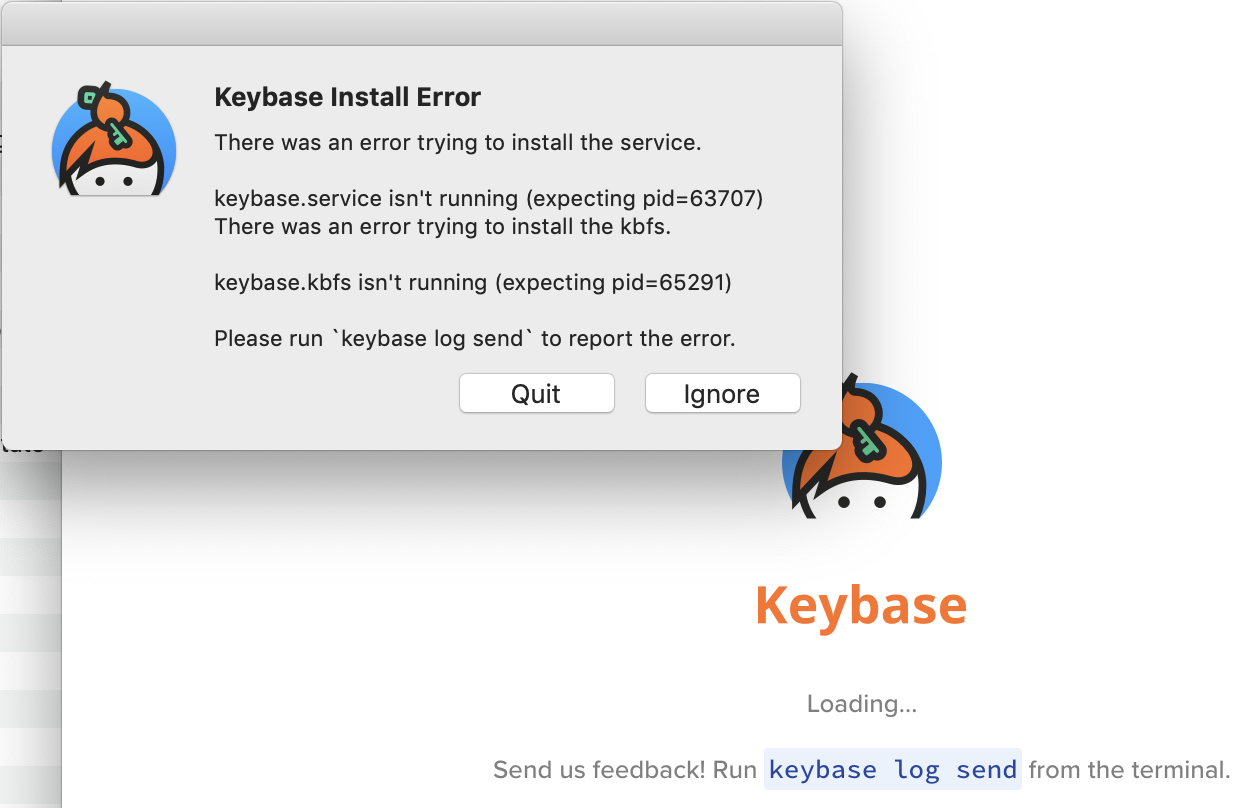Click the keybase.kbfs isn't running message

click(x=473, y=282)
